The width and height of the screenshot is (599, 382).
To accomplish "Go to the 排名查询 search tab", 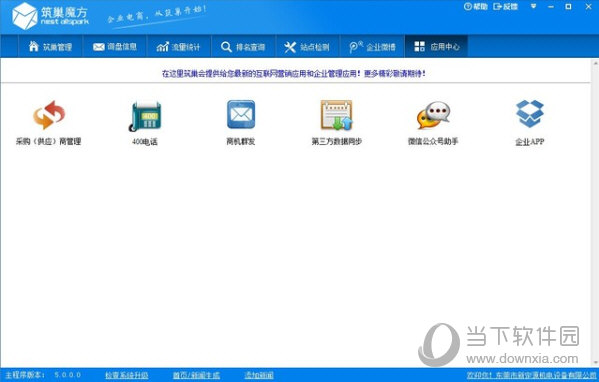I will [x=243, y=47].
